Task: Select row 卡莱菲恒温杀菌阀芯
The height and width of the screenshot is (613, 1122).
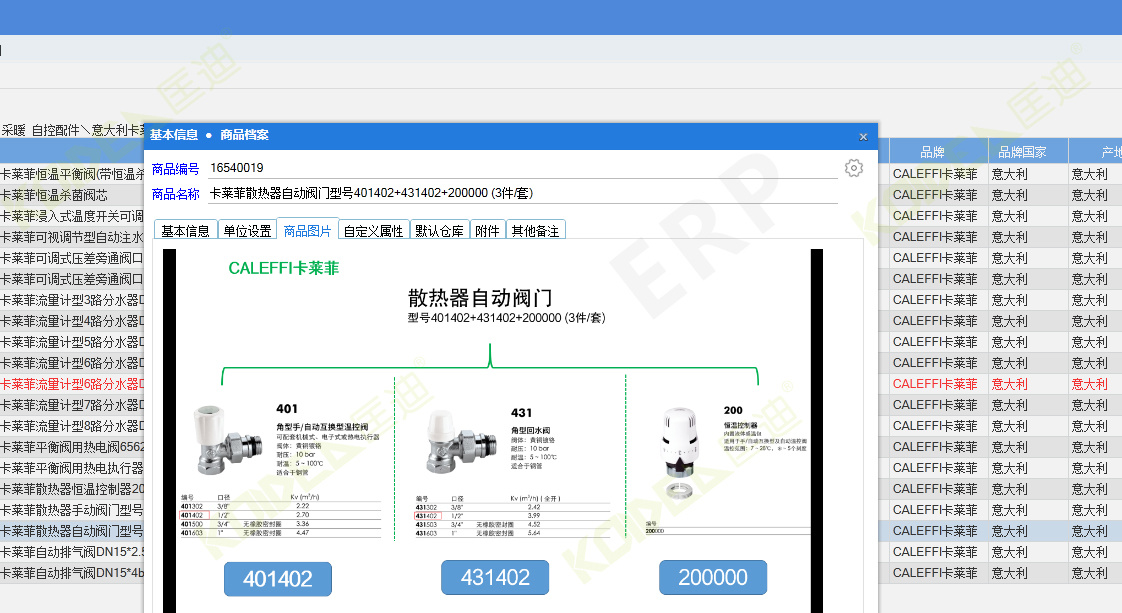Action: pos(72,195)
